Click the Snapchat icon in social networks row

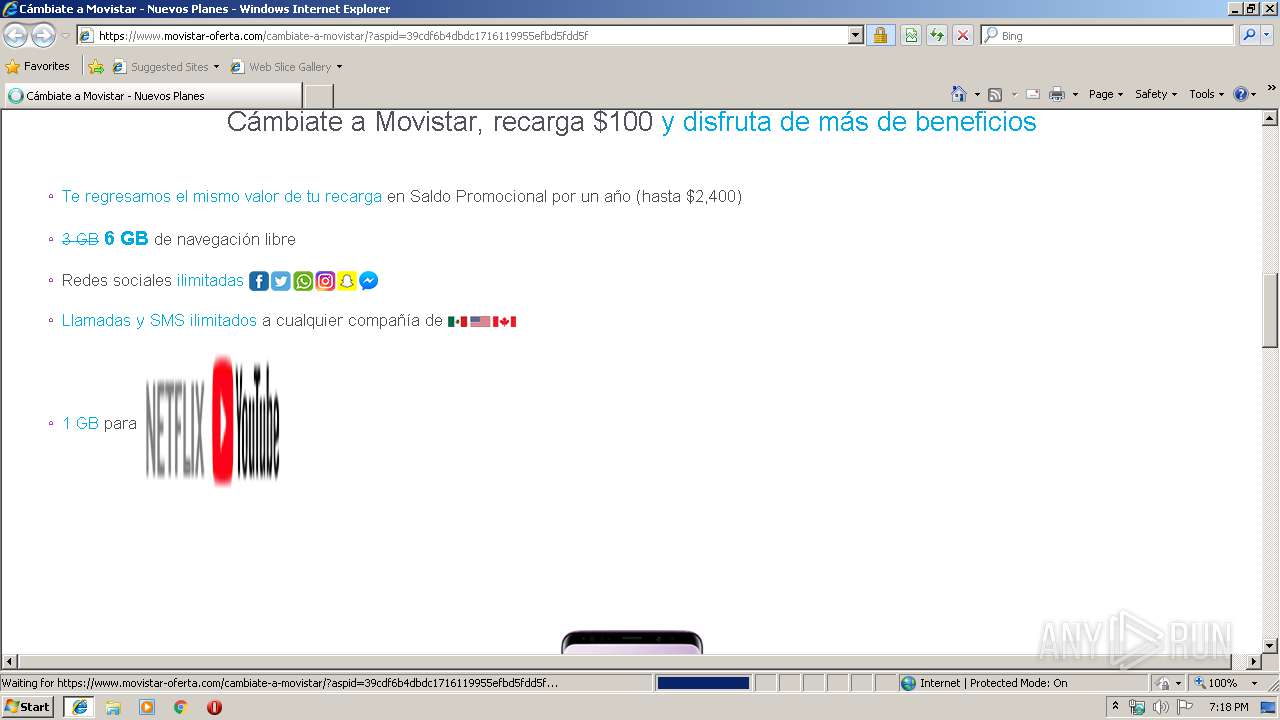click(347, 281)
